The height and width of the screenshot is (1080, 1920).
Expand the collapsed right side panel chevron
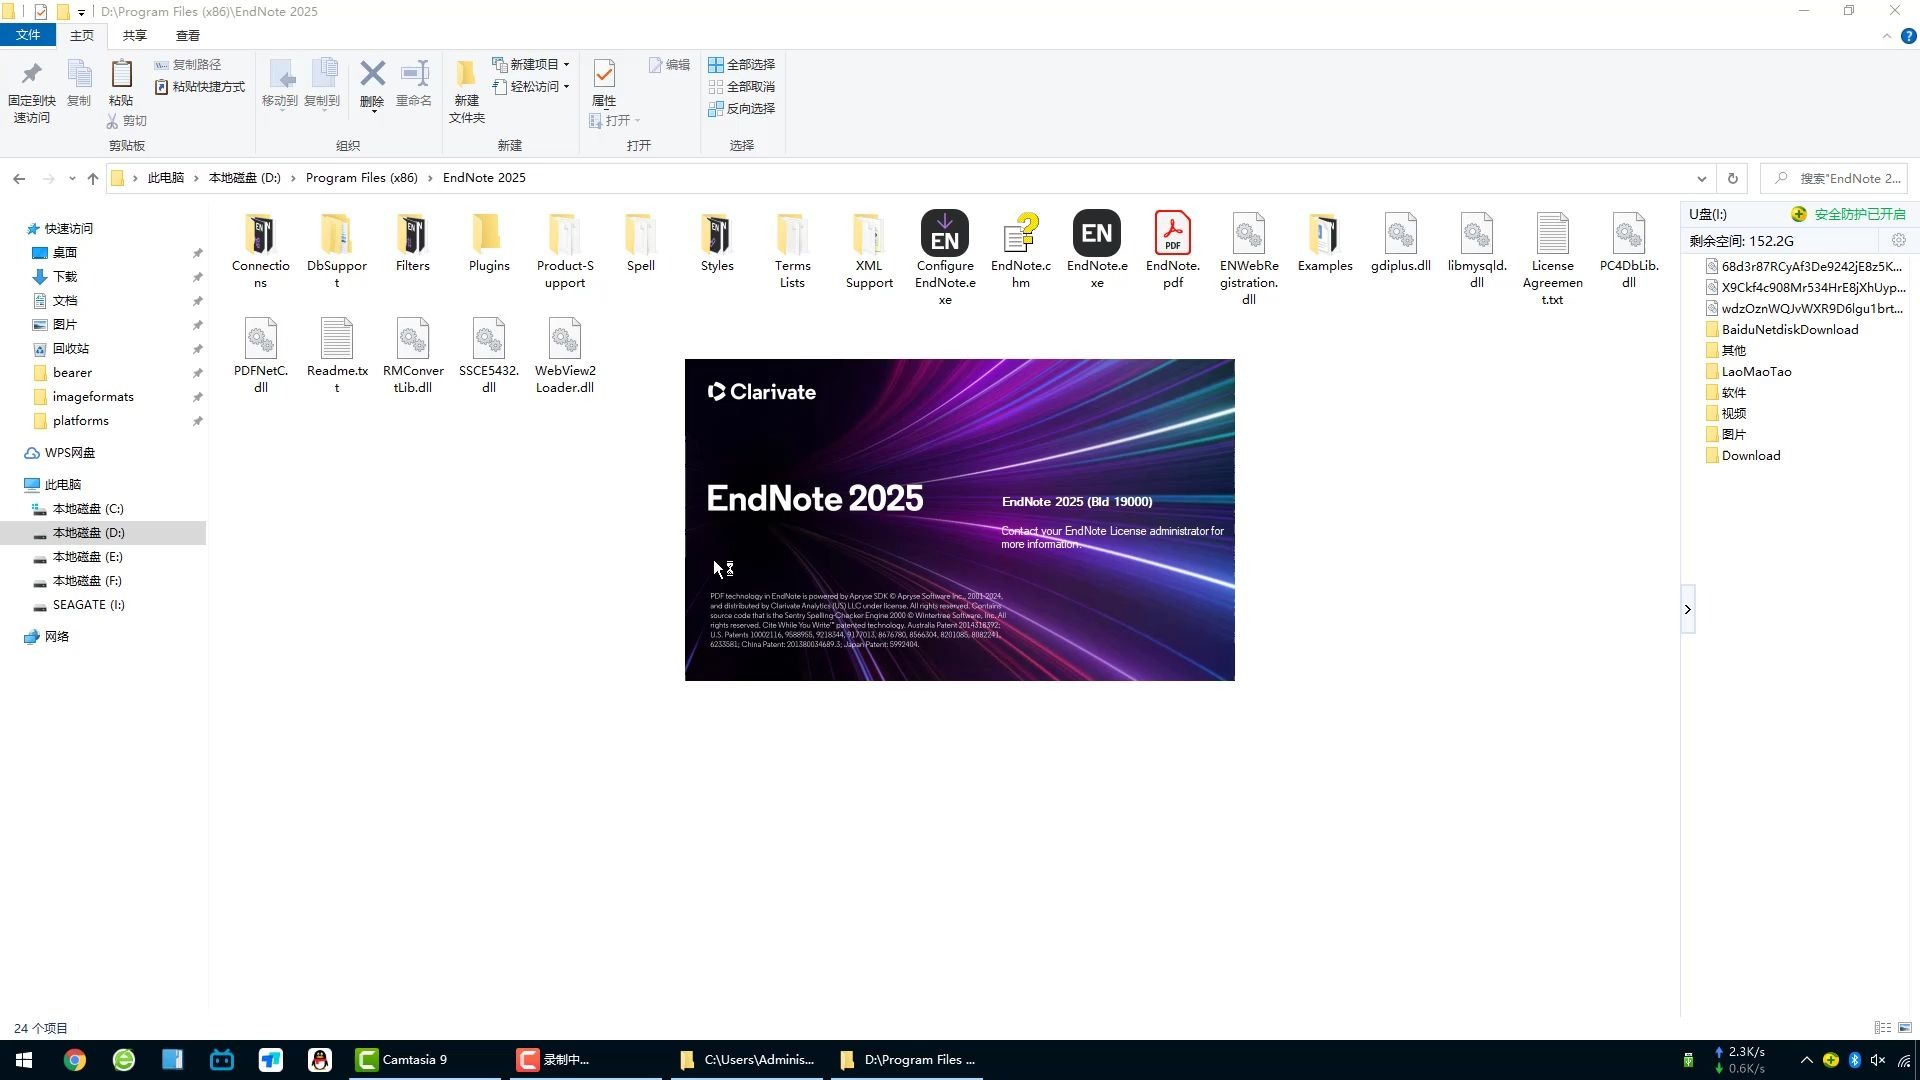(1687, 609)
